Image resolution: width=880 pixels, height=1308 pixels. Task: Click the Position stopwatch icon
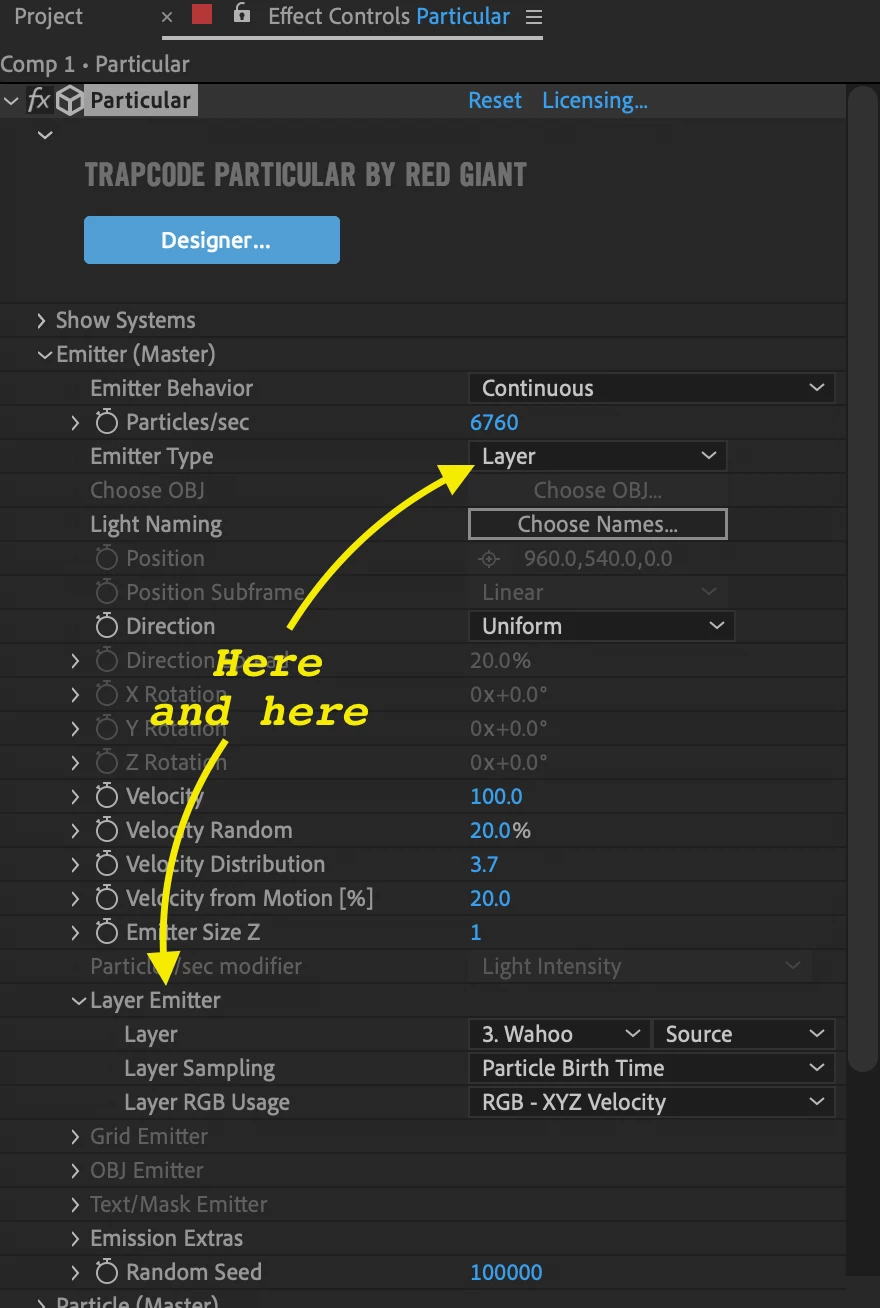point(107,558)
